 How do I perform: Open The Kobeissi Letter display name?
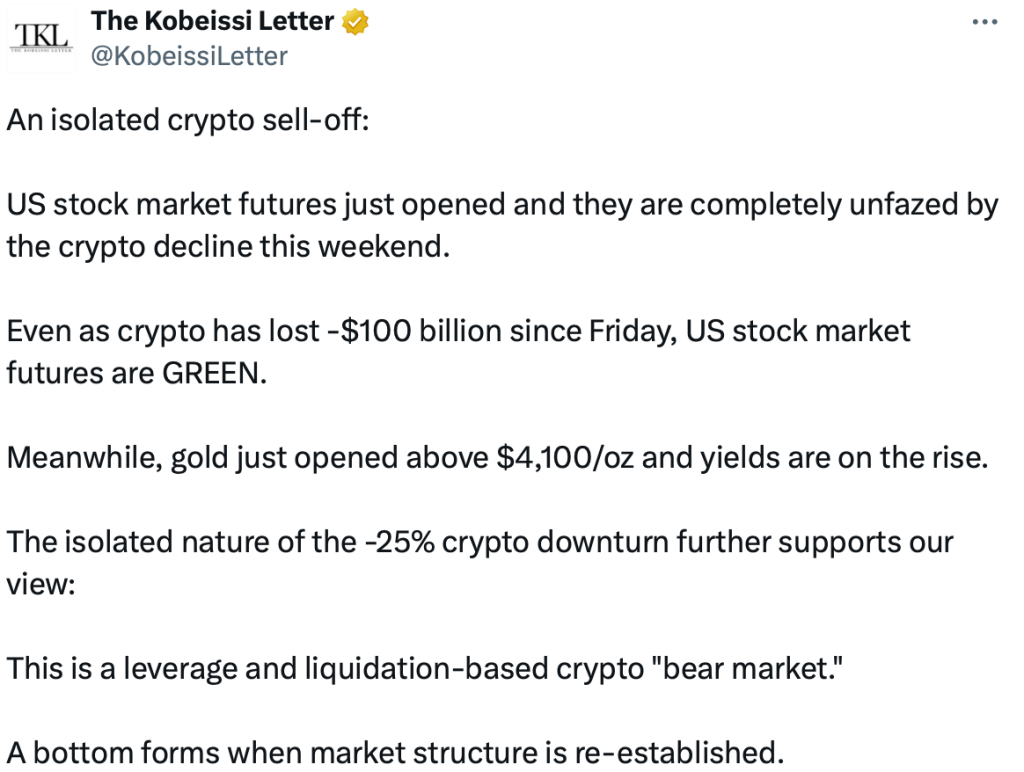212,22
